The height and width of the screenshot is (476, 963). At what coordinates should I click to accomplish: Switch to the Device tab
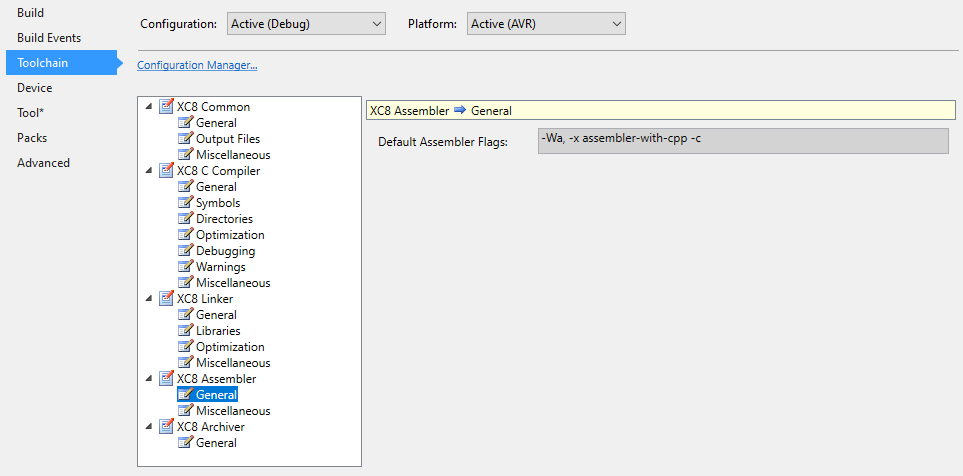(35, 88)
